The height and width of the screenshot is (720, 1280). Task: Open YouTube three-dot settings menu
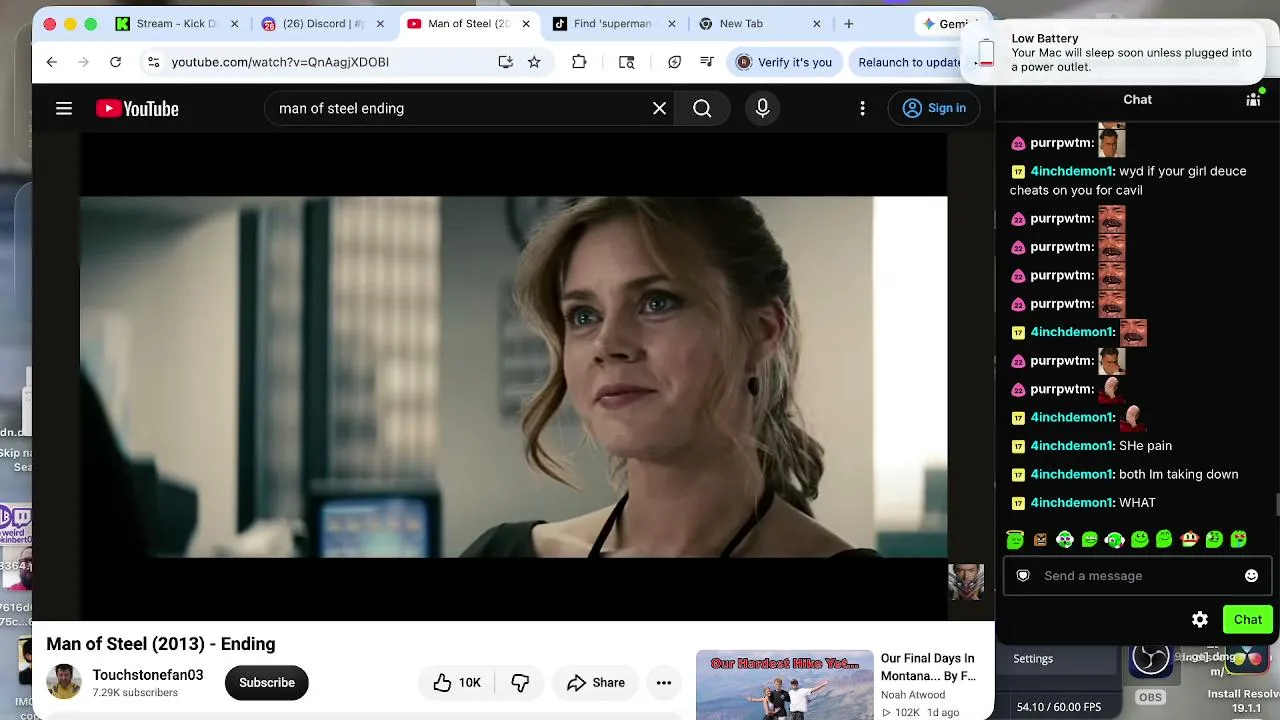click(x=862, y=108)
